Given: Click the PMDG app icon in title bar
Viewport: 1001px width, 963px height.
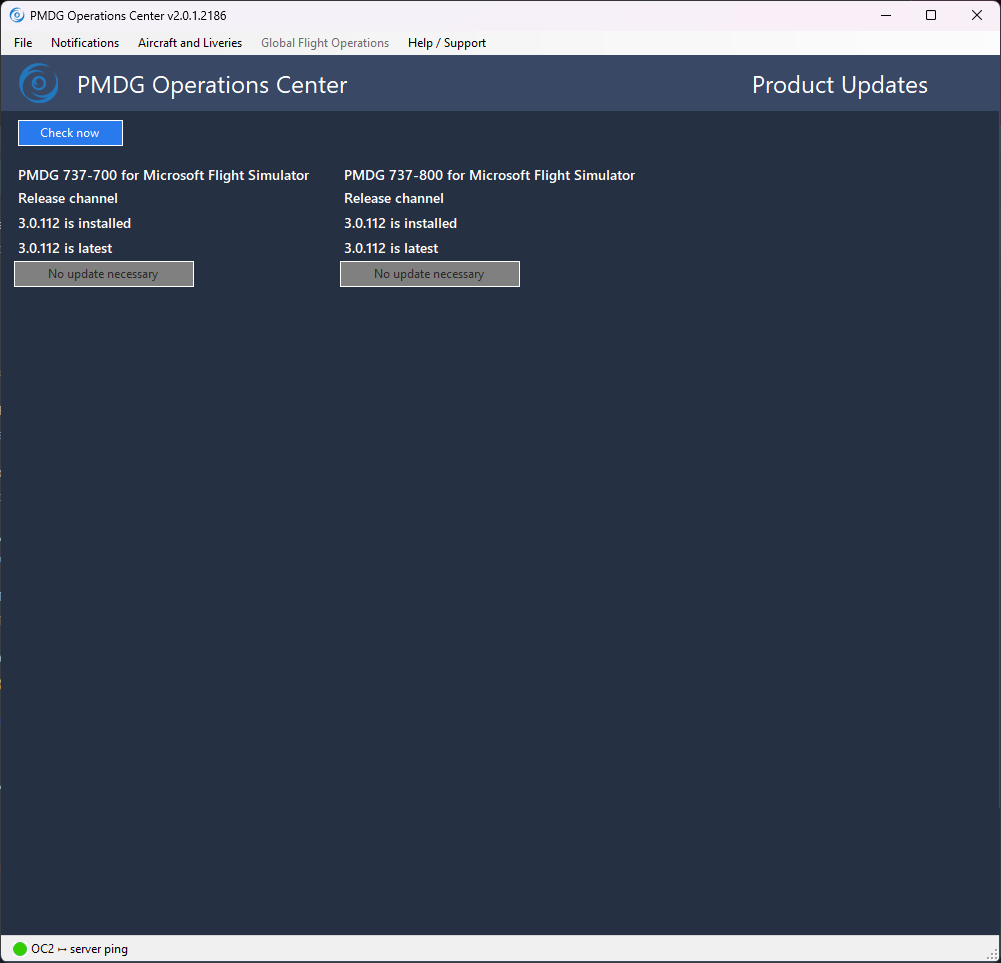Looking at the screenshot, I should pyautogui.click(x=17, y=15).
